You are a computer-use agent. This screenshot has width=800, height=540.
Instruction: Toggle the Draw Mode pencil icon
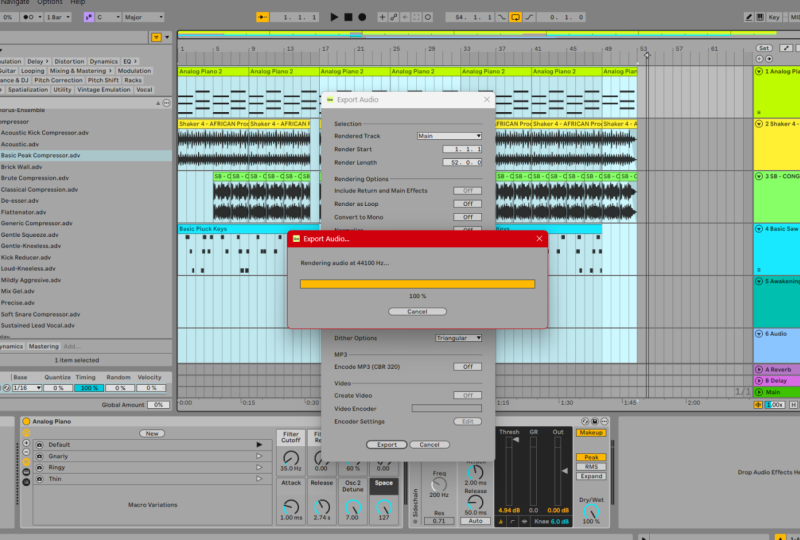click(x=748, y=17)
